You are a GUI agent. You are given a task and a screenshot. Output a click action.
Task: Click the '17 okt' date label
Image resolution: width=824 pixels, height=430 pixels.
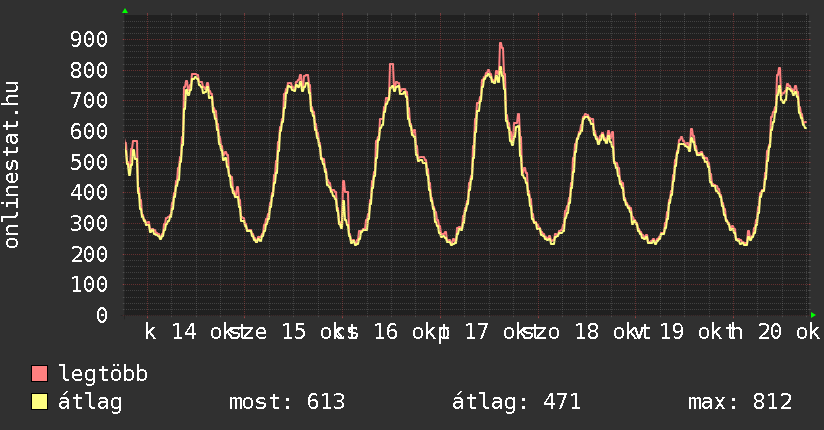coord(497,332)
